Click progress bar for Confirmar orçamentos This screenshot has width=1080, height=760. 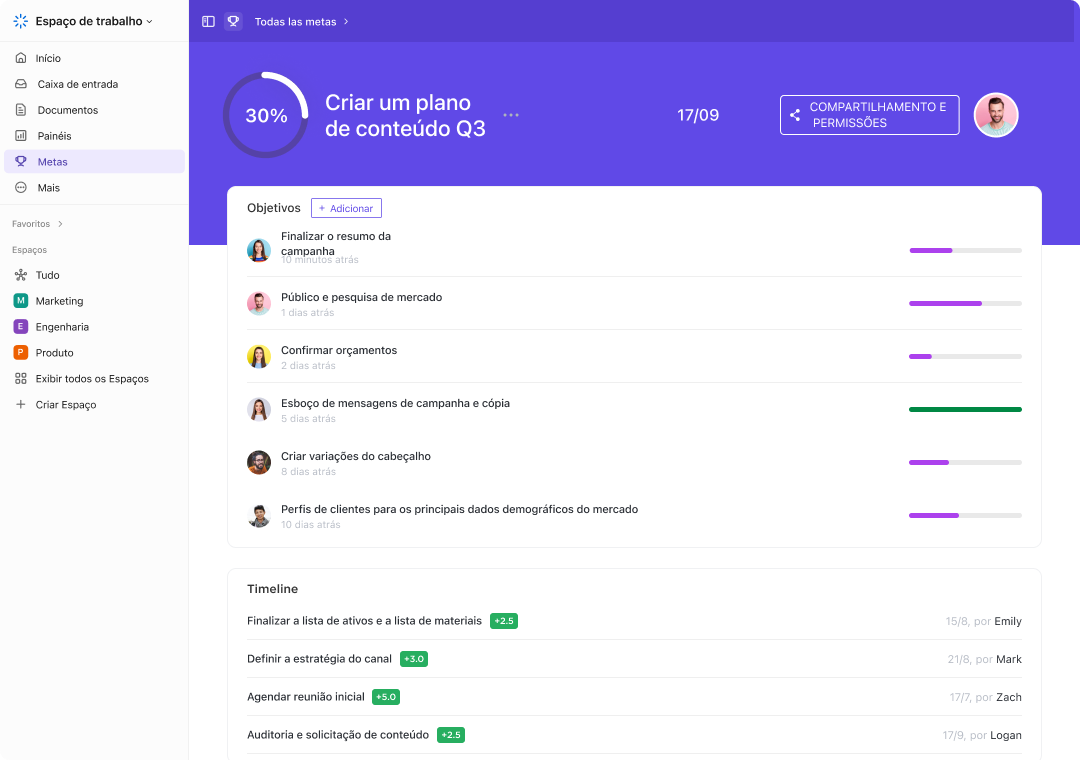coord(966,356)
